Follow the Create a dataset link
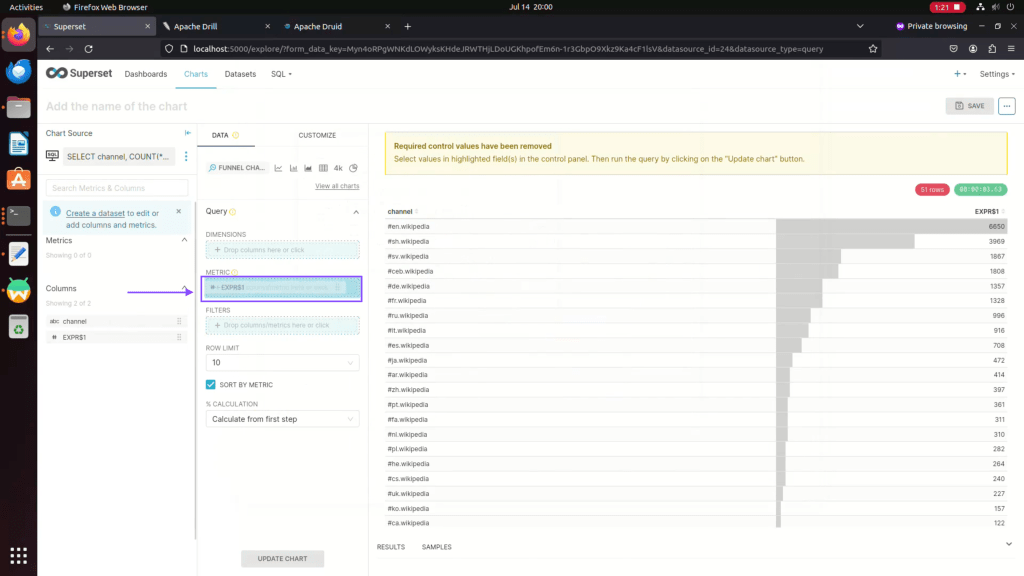 click(x=95, y=213)
